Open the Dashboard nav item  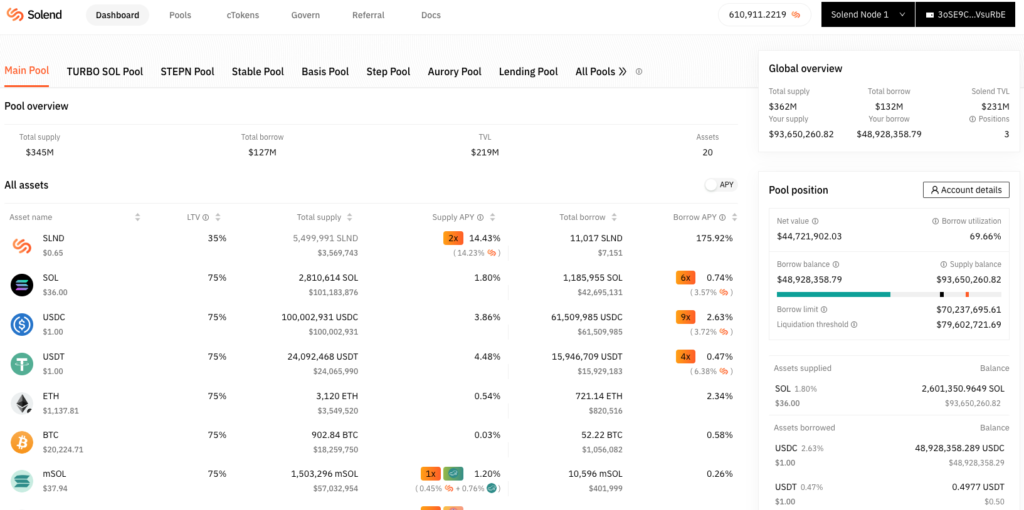click(118, 15)
